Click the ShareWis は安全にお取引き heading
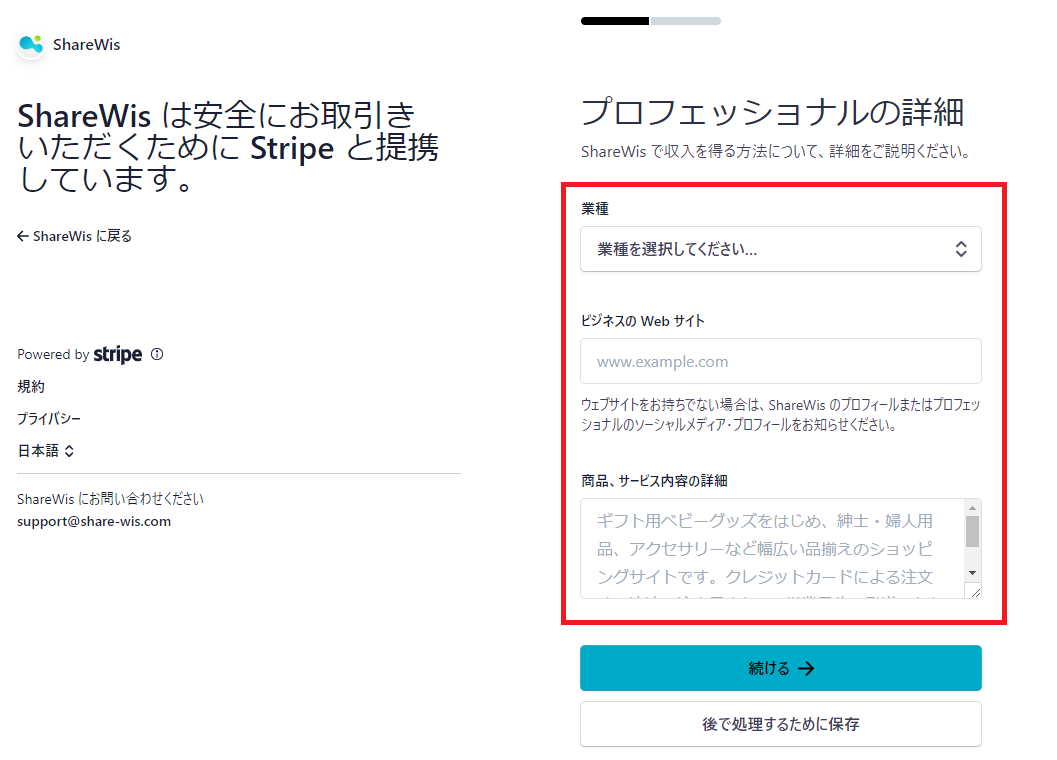1057x760 pixels. [228, 148]
